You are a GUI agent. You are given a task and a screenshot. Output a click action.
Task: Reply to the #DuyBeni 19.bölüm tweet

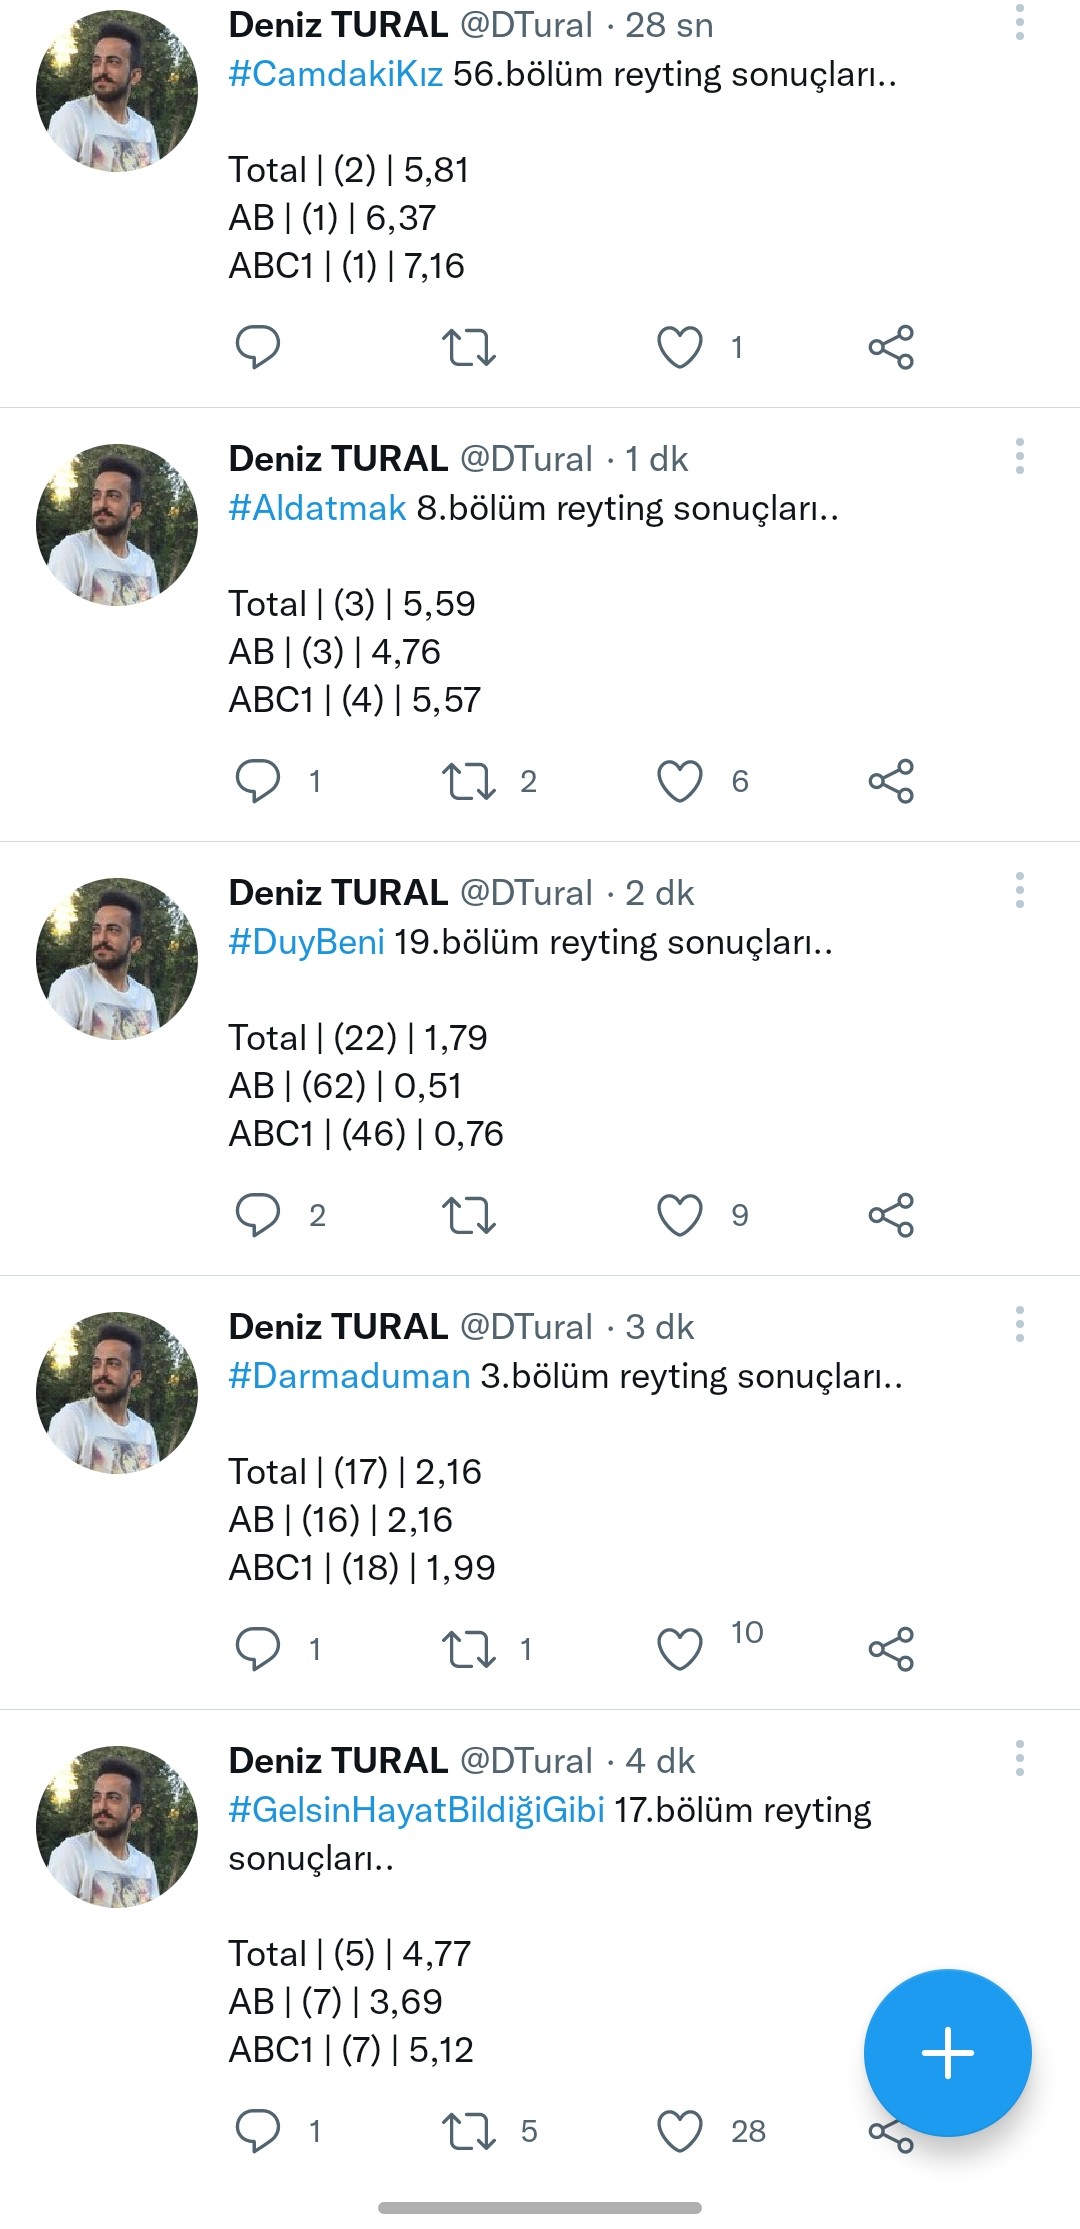(x=257, y=1215)
